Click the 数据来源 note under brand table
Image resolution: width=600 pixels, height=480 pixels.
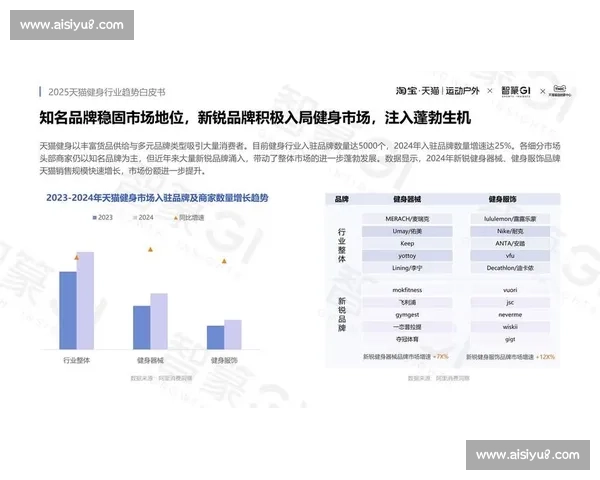tap(439, 378)
